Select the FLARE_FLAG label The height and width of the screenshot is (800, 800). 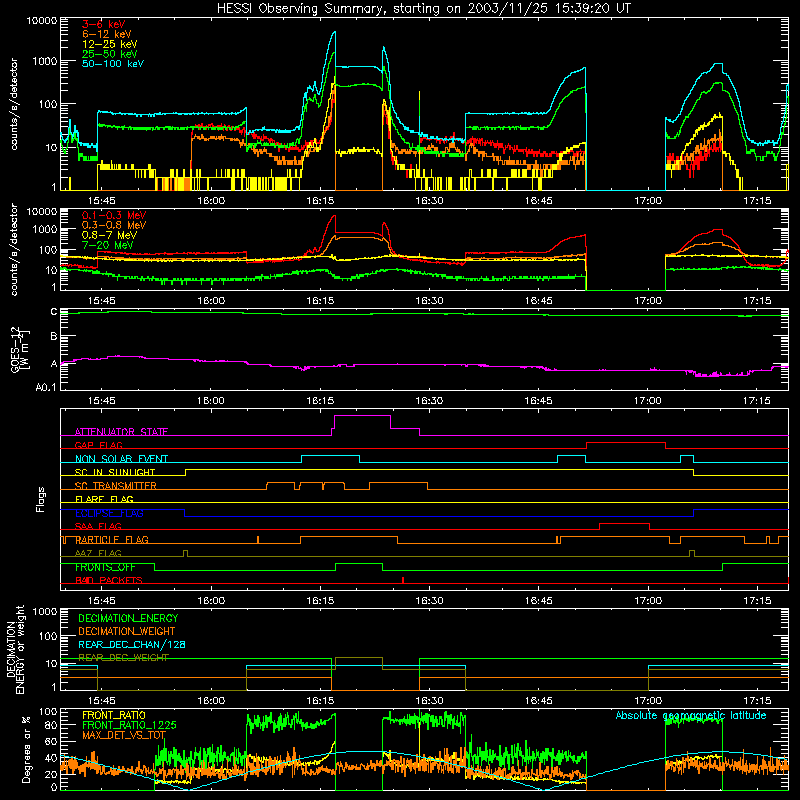coord(104,499)
